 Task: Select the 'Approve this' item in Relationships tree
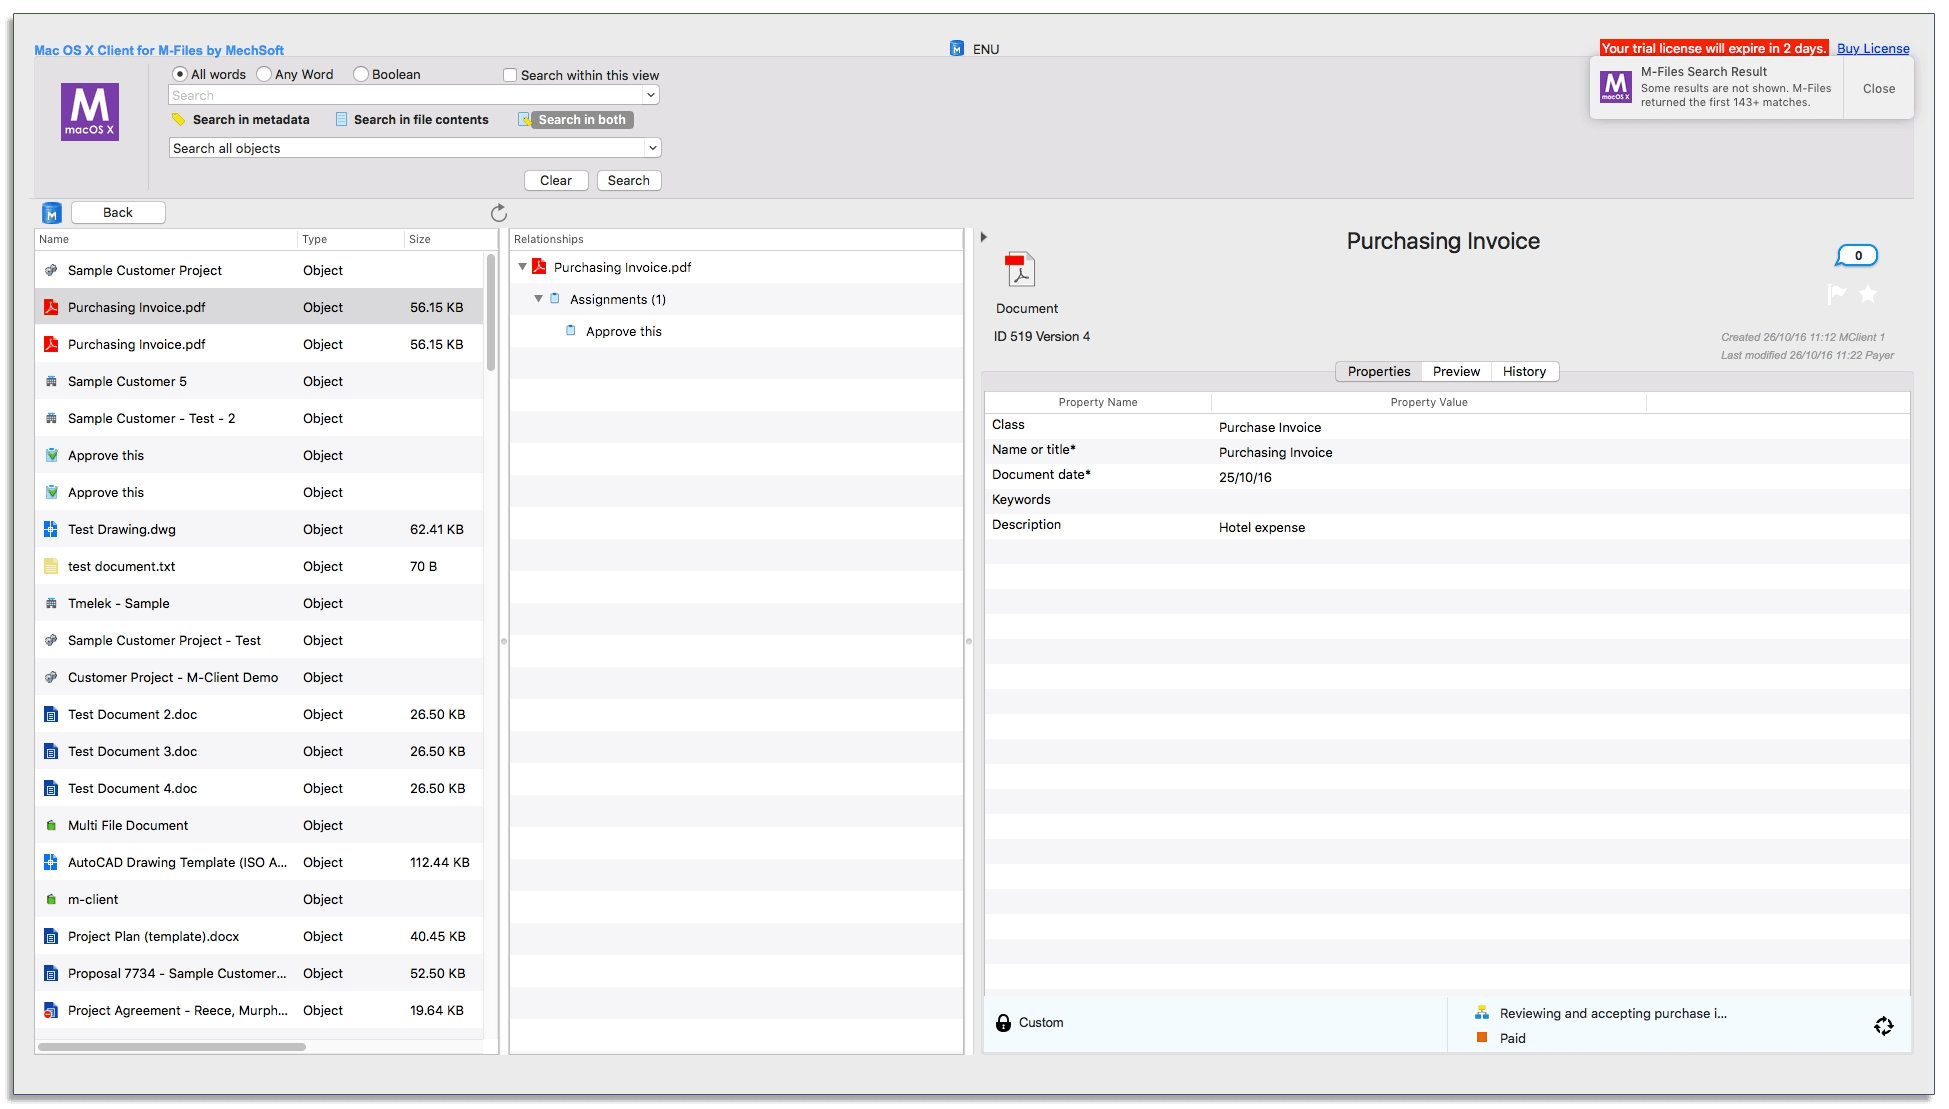tap(624, 332)
